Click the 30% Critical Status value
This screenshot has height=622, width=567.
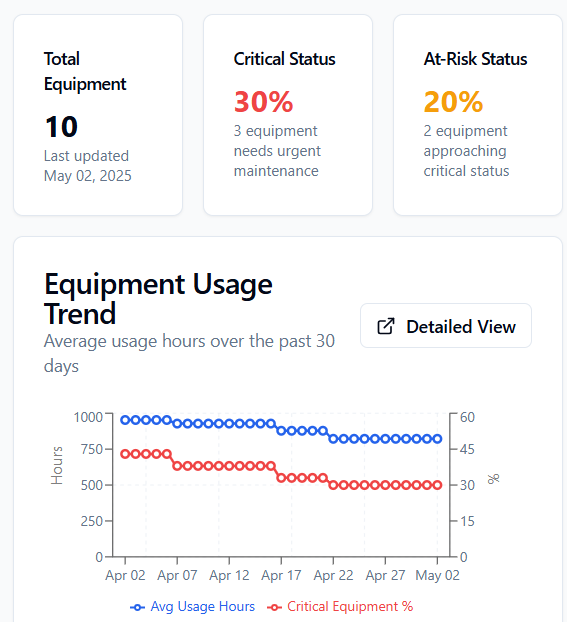point(263,102)
